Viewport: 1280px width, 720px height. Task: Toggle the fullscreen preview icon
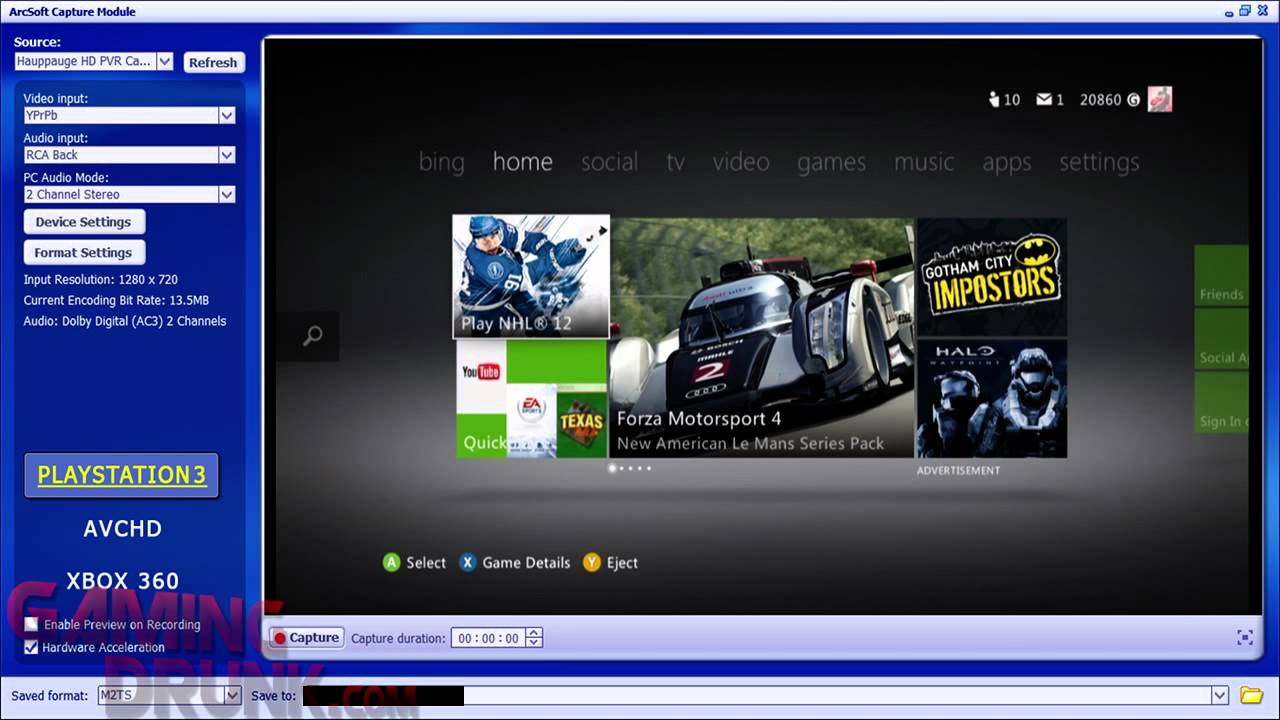(x=1245, y=637)
